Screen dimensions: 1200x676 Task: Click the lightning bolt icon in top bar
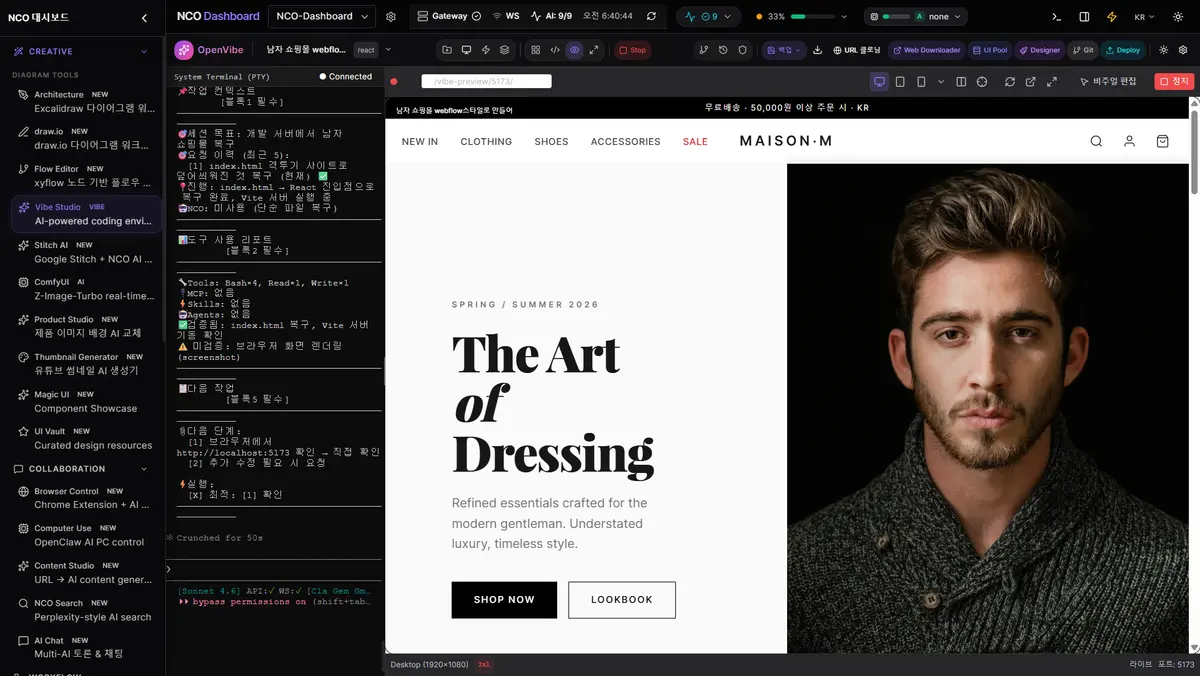(x=1112, y=17)
